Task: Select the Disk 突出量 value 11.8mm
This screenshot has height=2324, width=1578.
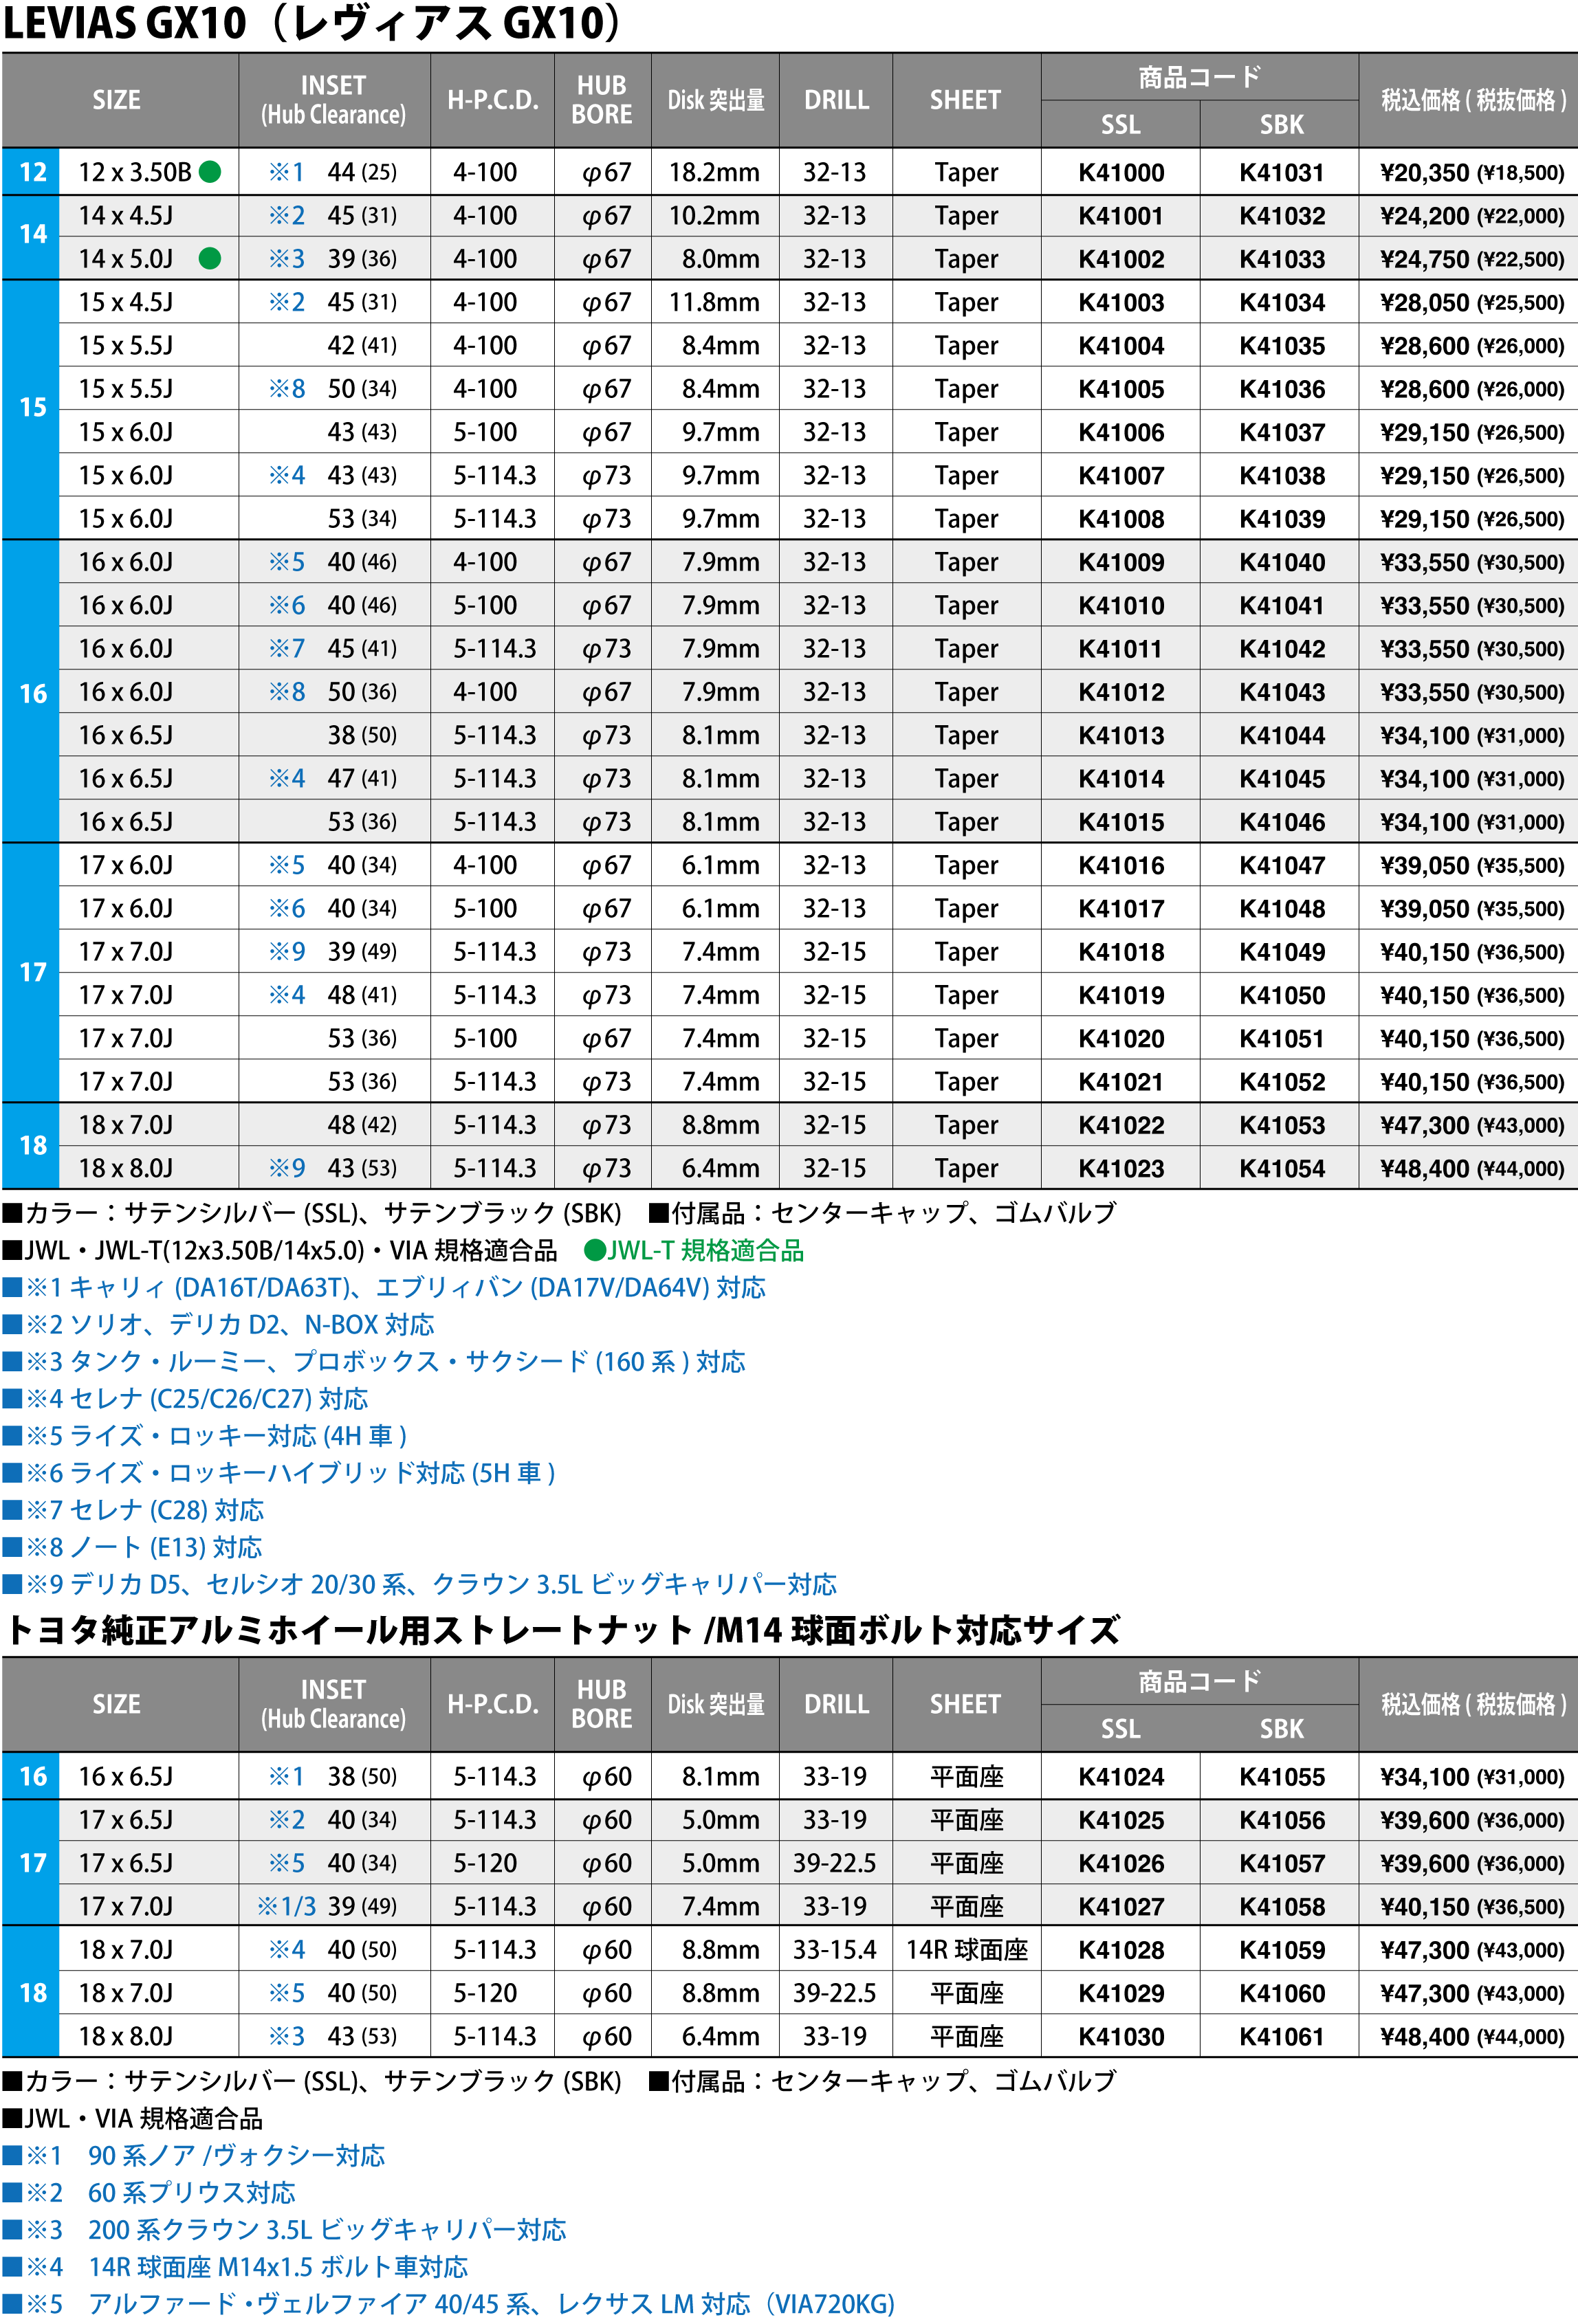Action: (x=714, y=302)
